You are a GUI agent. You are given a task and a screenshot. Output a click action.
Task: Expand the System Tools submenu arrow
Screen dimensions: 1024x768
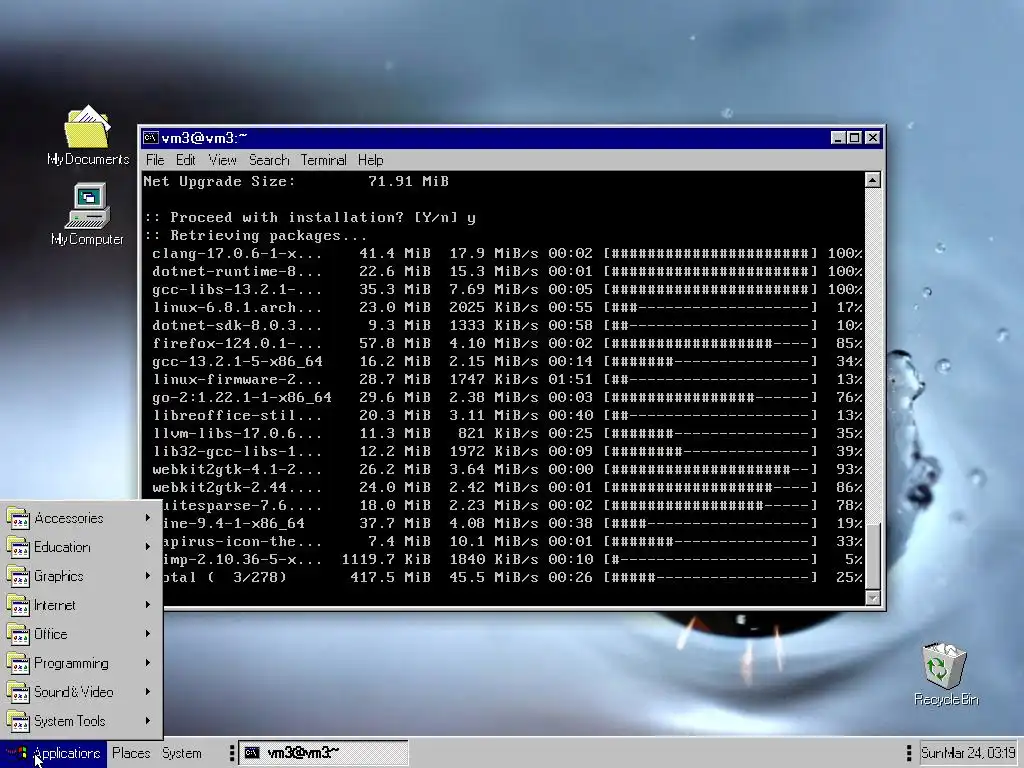(x=148, y=720)
